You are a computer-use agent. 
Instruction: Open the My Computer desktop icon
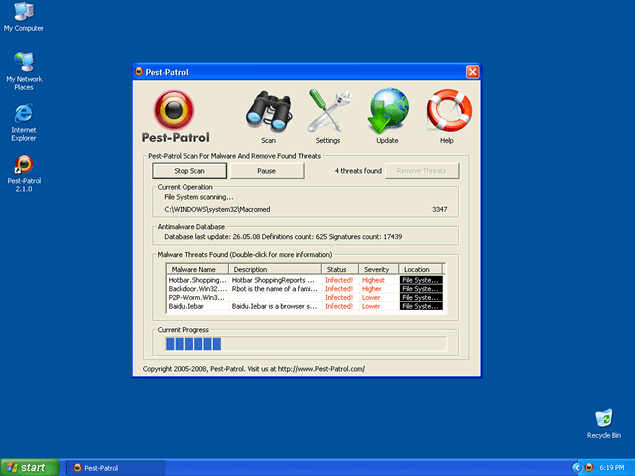[23, 13]
